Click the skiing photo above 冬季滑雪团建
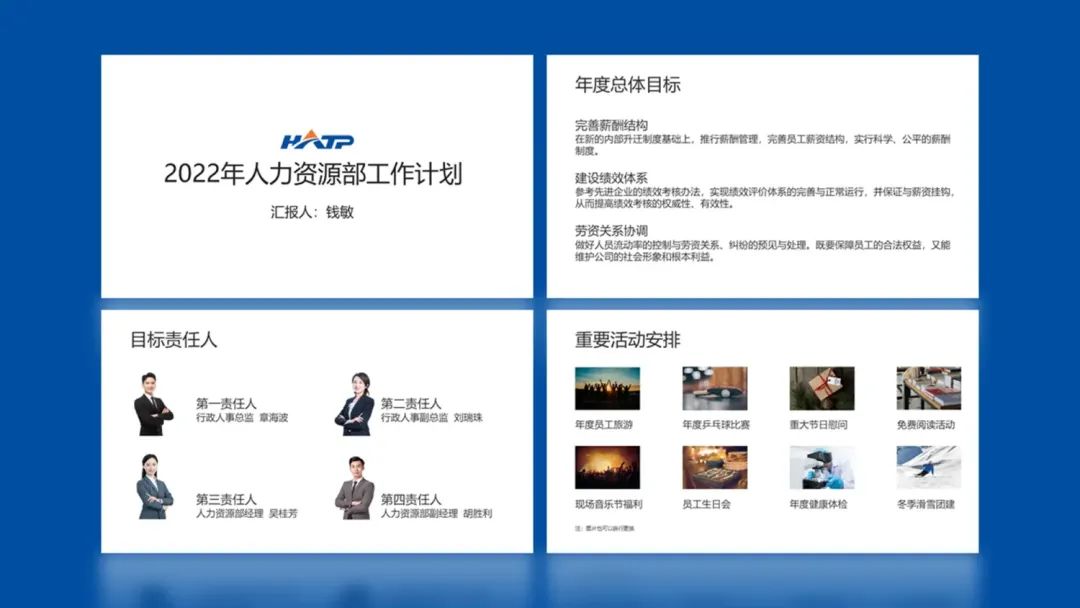Screen dimensions: 1080x608 (928, 468)
